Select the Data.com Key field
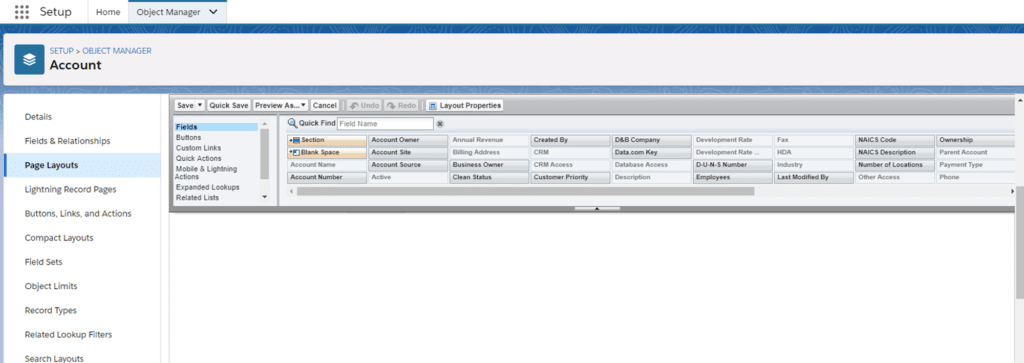The height and width of the screenshot is (363, 1024). coord(651,152)
